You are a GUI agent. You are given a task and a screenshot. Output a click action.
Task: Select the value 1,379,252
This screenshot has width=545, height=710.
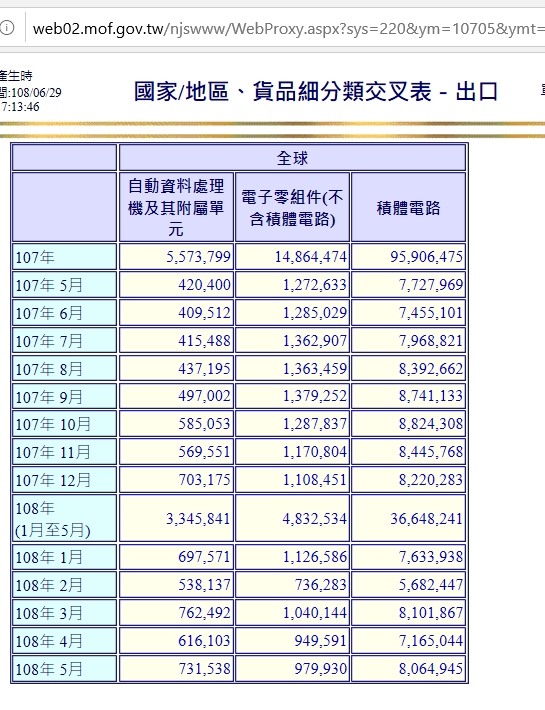(x=315, y=396)
